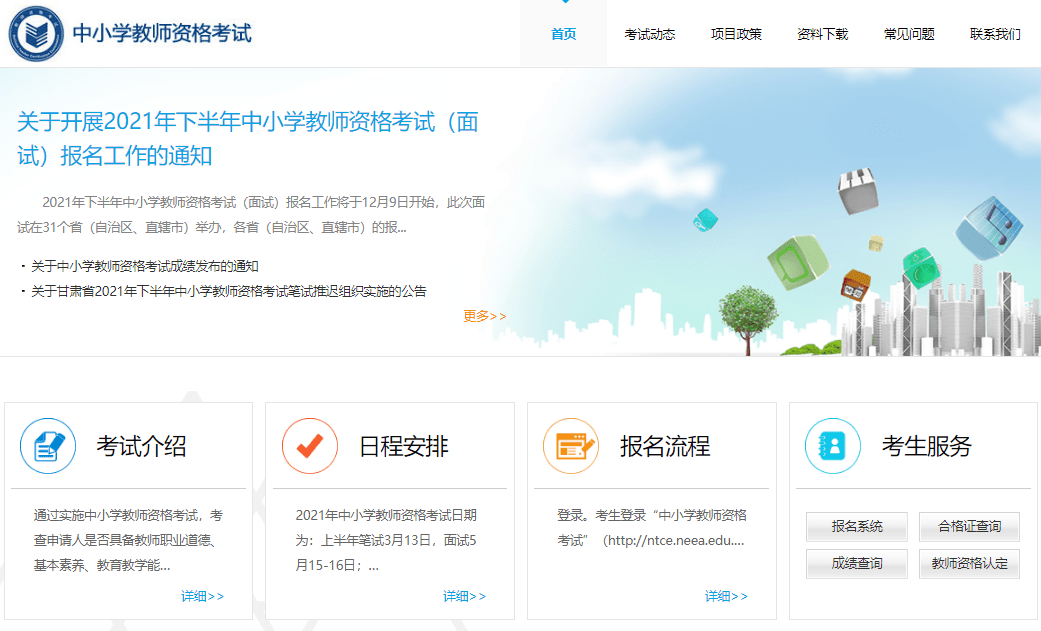
Task: Click the NTCE site logo emblem
Action: point(36,33)
